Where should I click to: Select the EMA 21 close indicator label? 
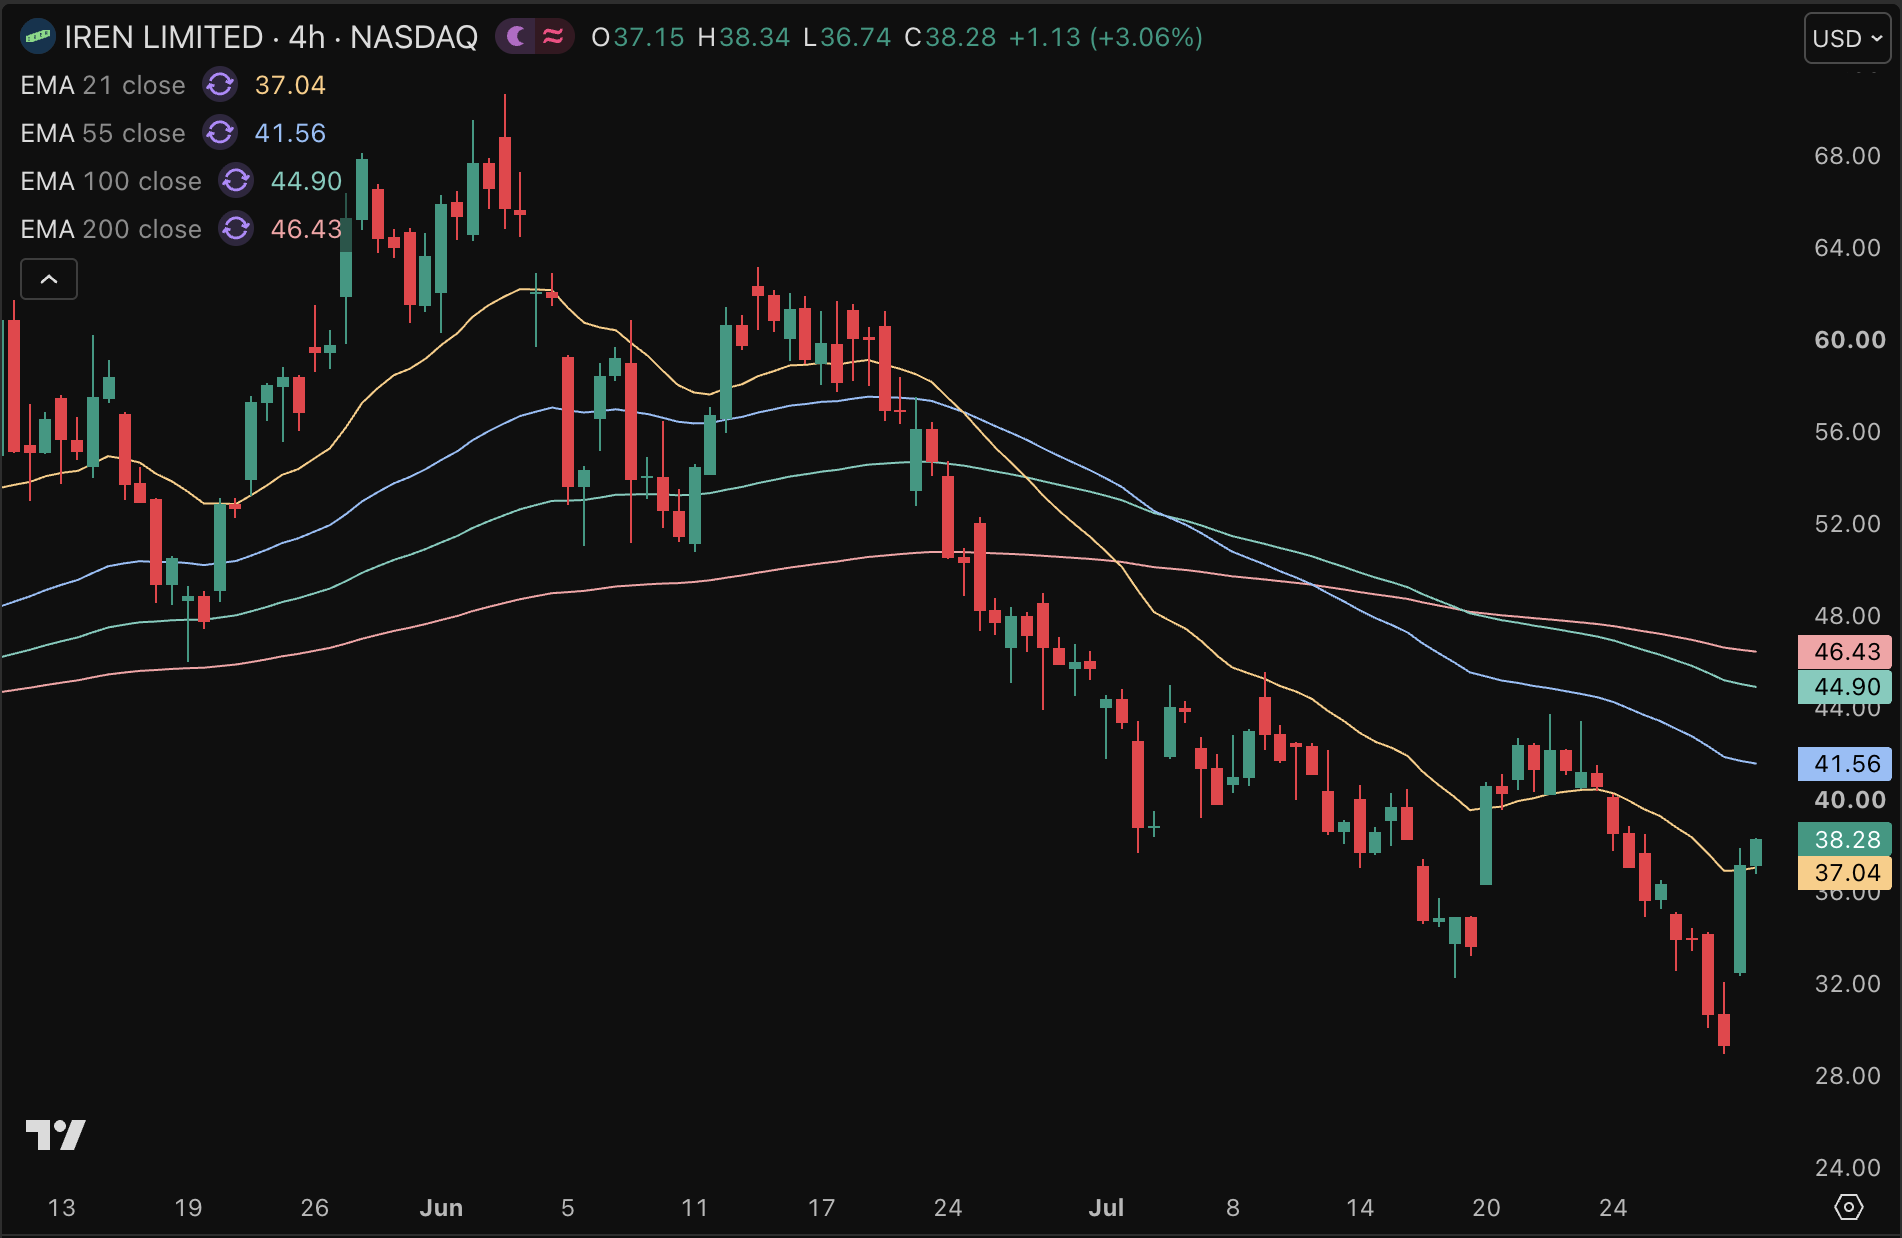(x=103, y=85)
